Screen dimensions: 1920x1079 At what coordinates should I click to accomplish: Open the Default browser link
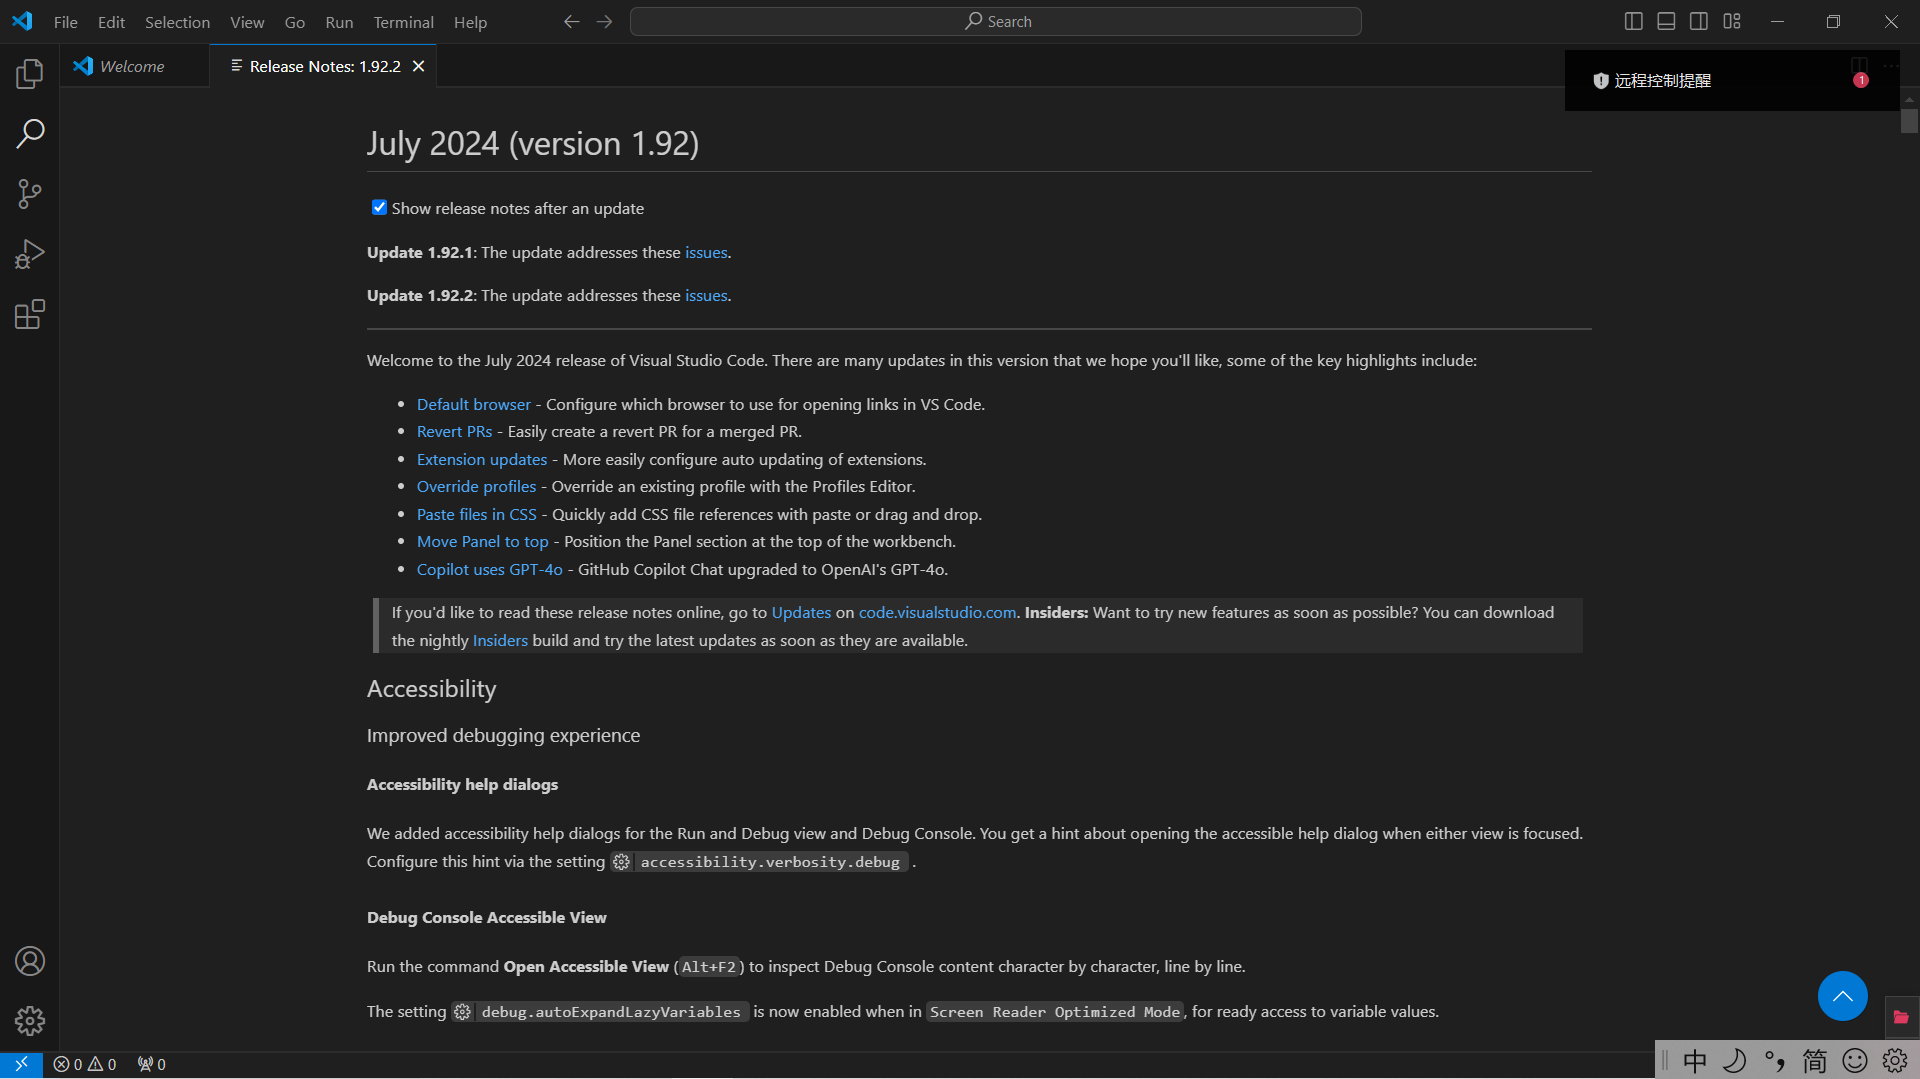coord(474,404)
